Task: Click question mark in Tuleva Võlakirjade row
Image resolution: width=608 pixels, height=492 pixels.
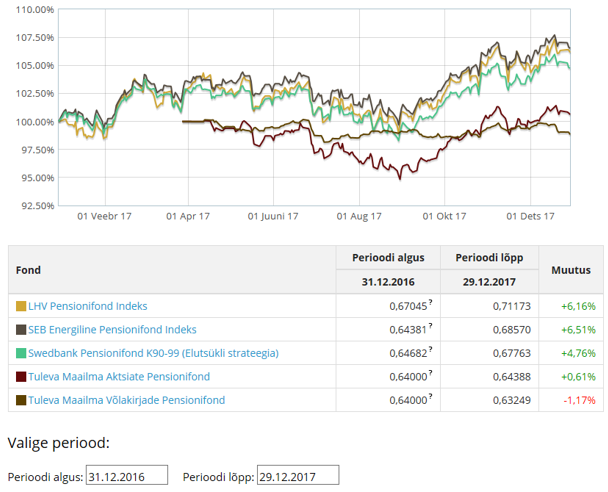Action: (431, 397)
